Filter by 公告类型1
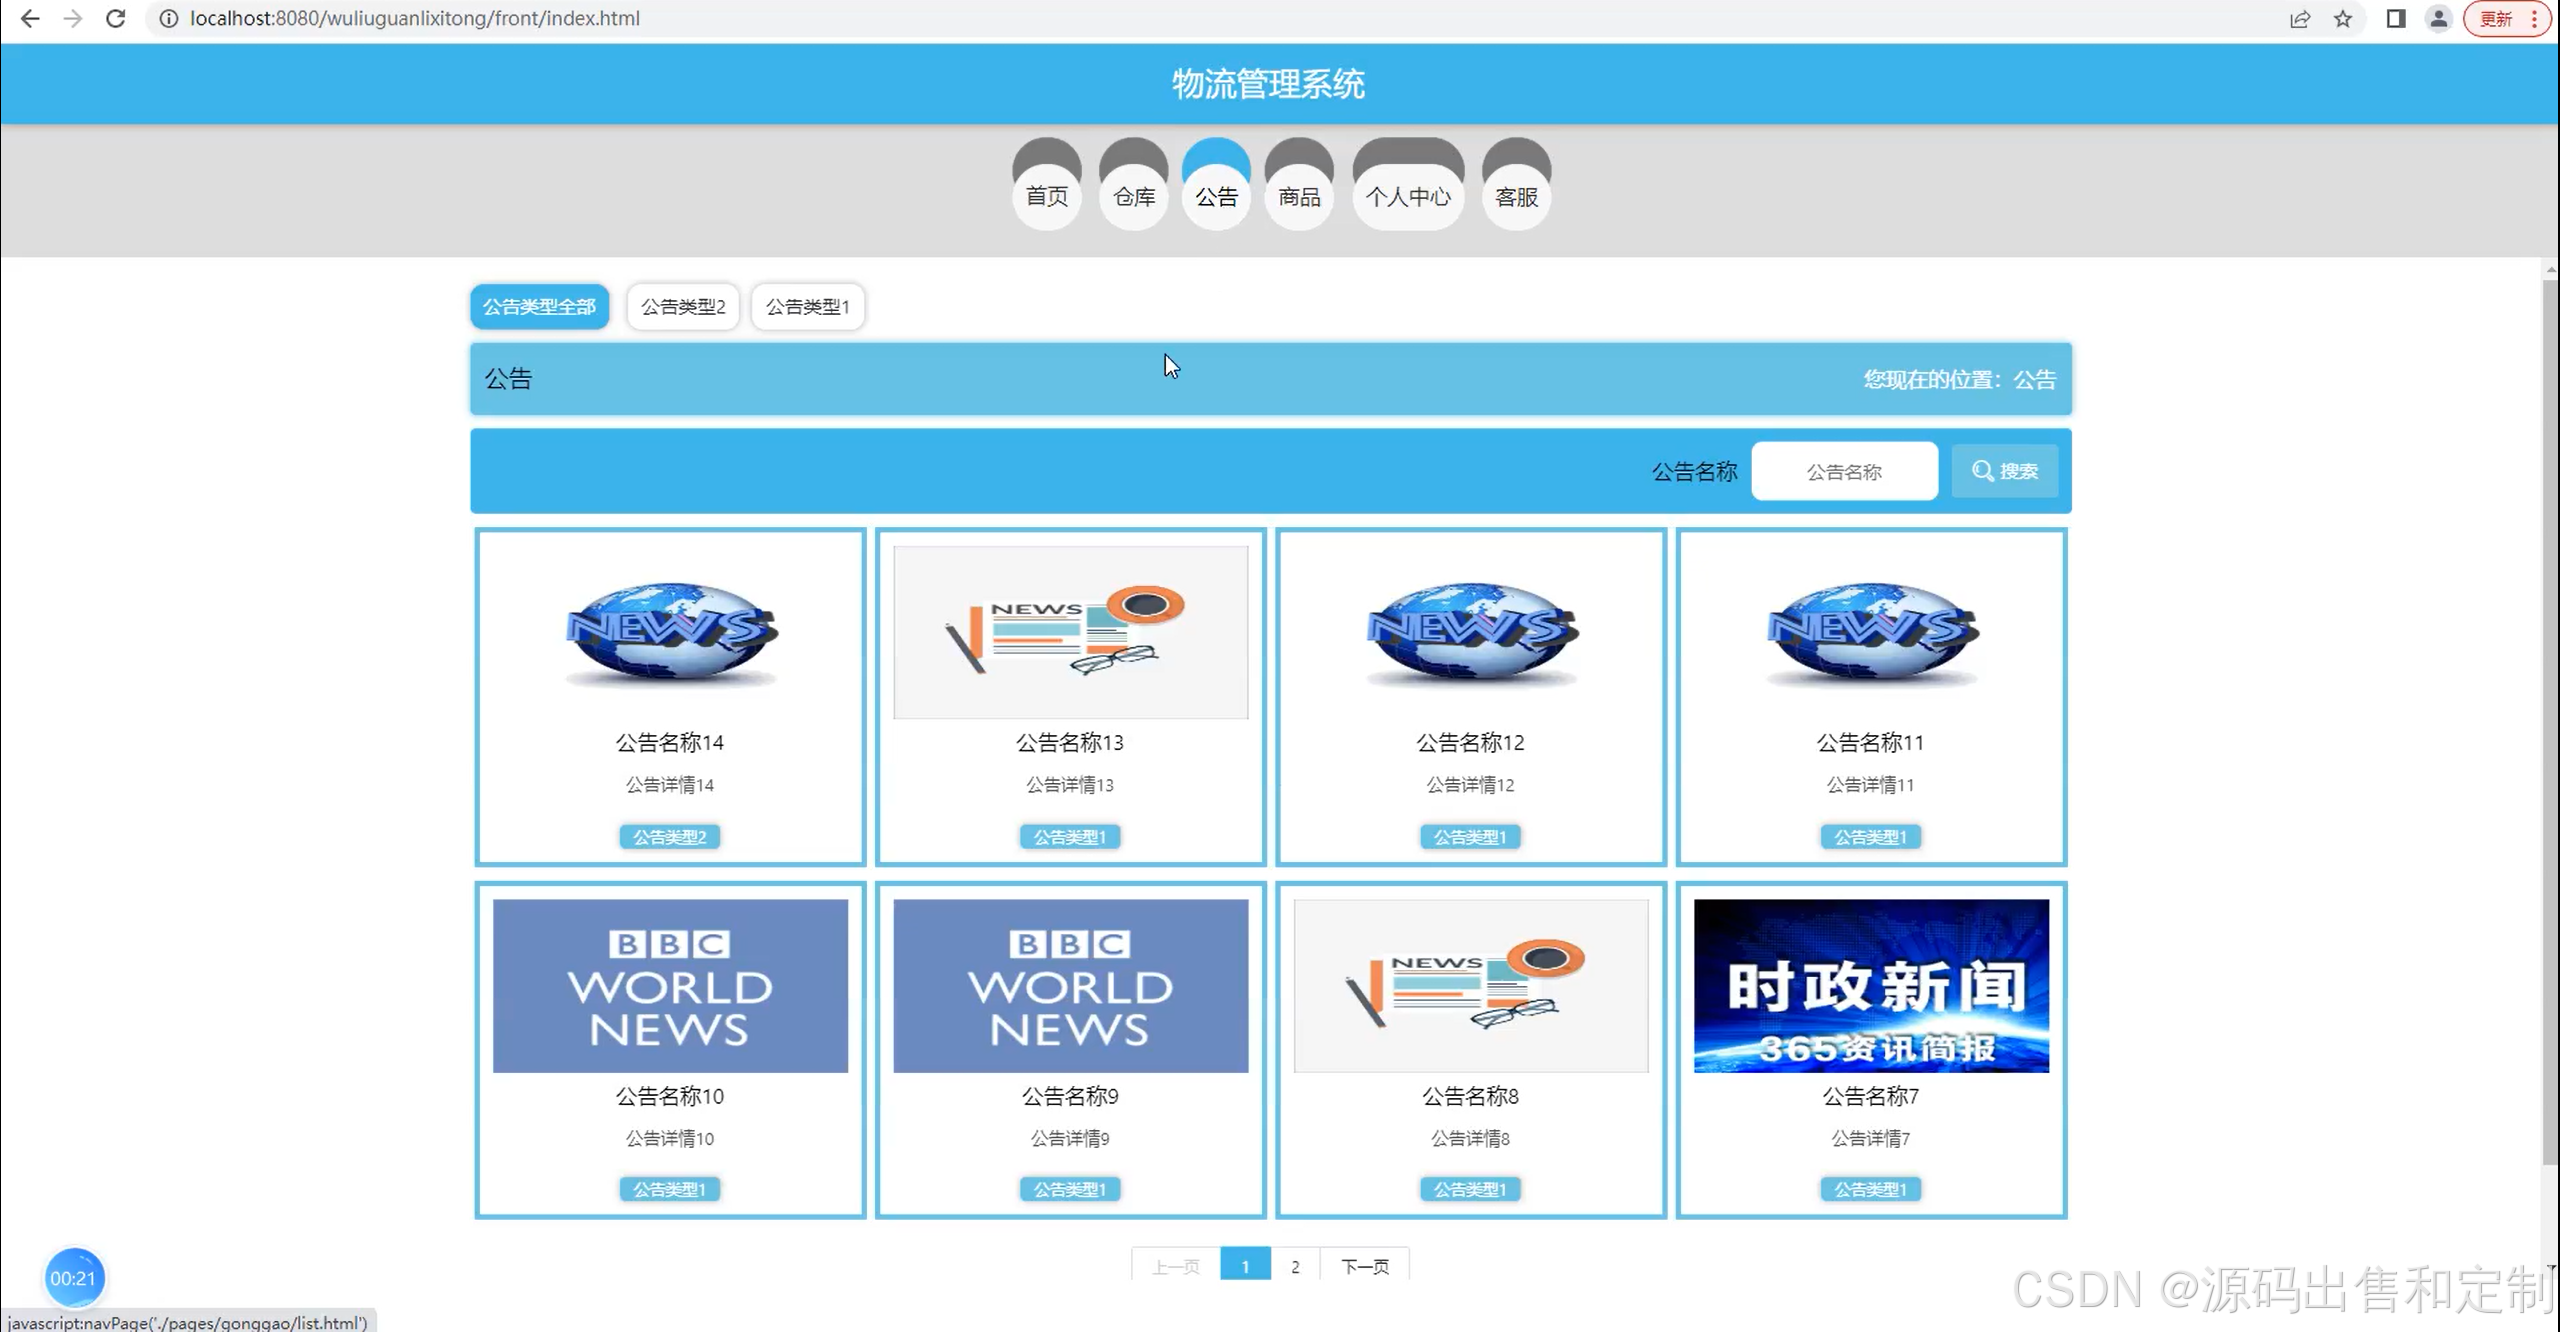 (807, 306)
